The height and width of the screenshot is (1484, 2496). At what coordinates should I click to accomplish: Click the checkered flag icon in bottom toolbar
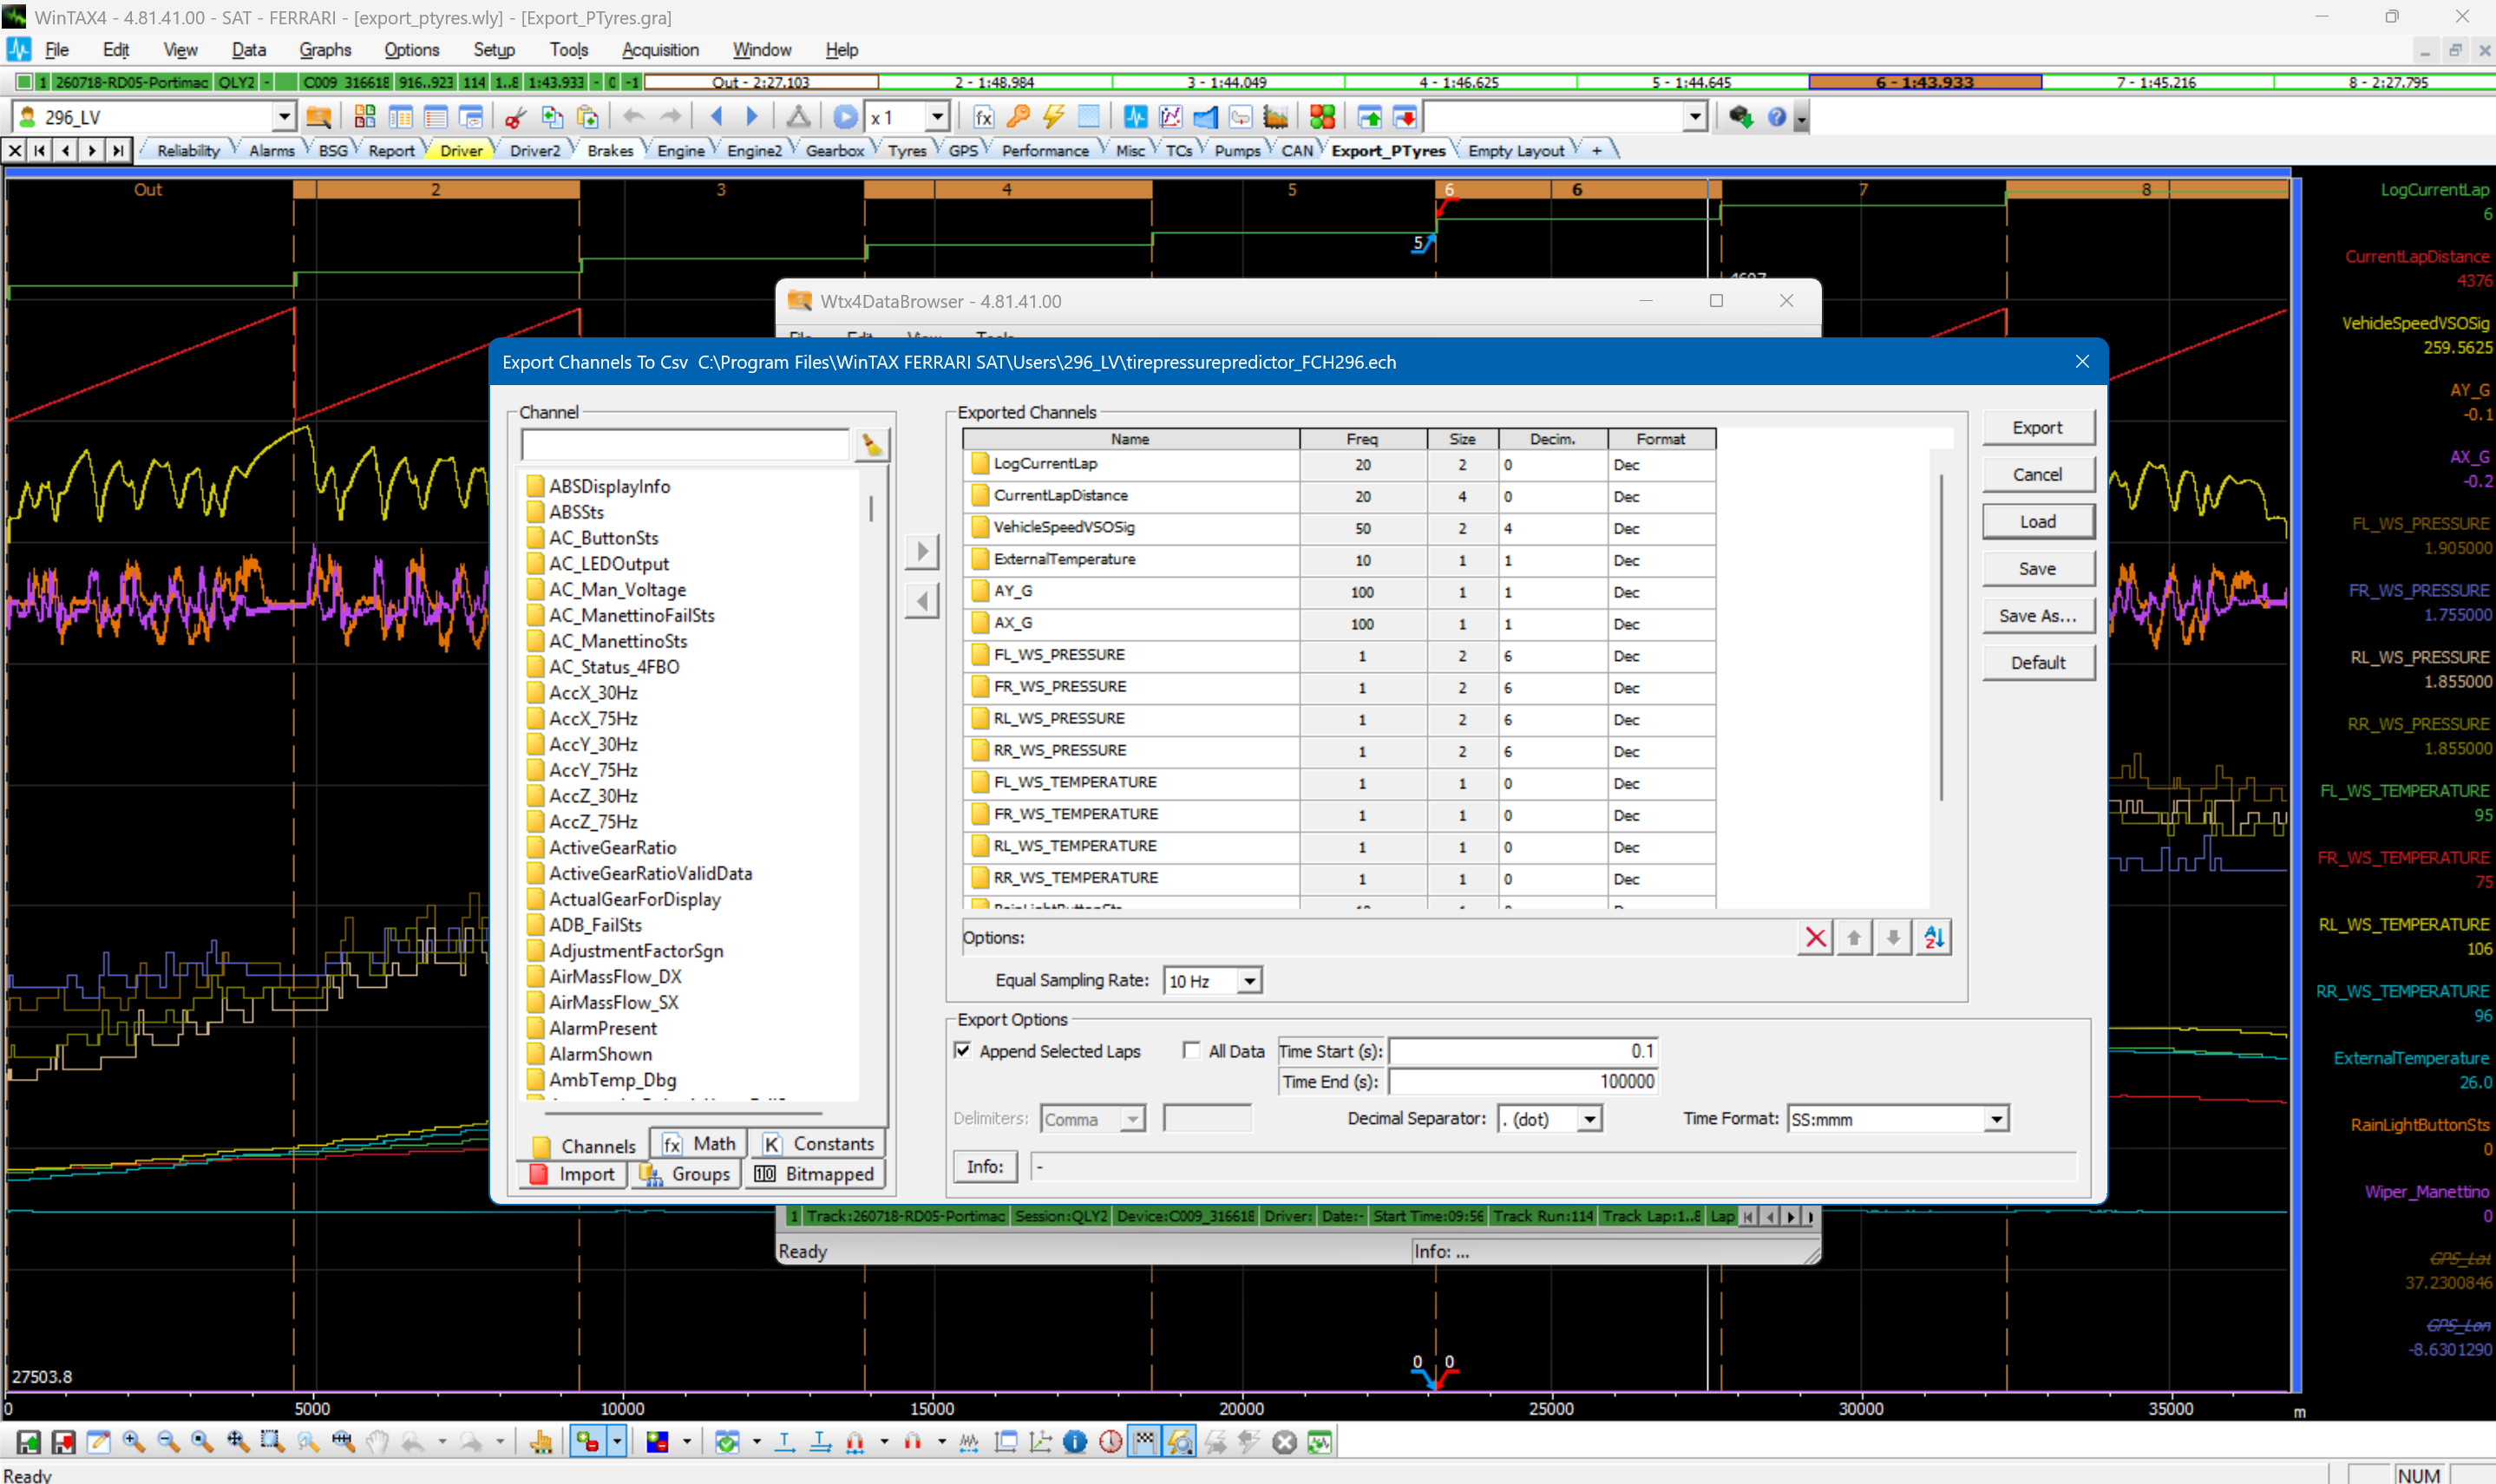click(x=1144, y=1442)
